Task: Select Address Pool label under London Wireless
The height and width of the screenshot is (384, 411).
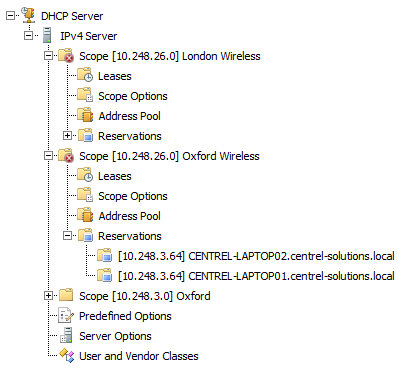Action: (x=129, y=116)
